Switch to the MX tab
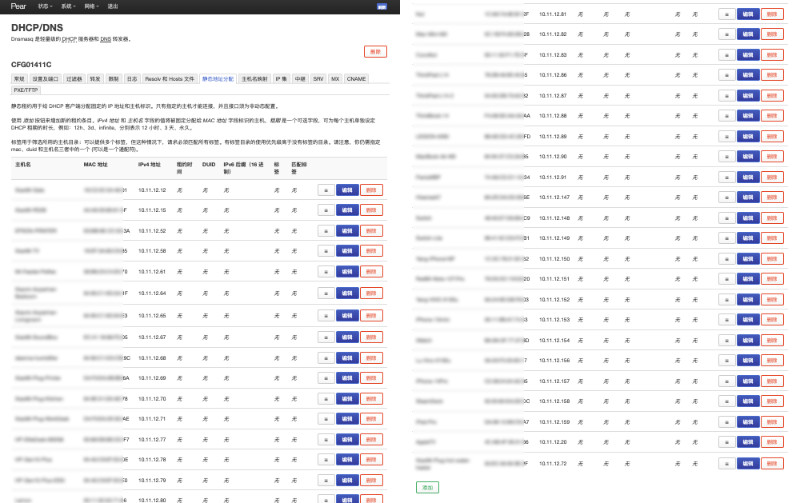 click(x=335, y=79)
